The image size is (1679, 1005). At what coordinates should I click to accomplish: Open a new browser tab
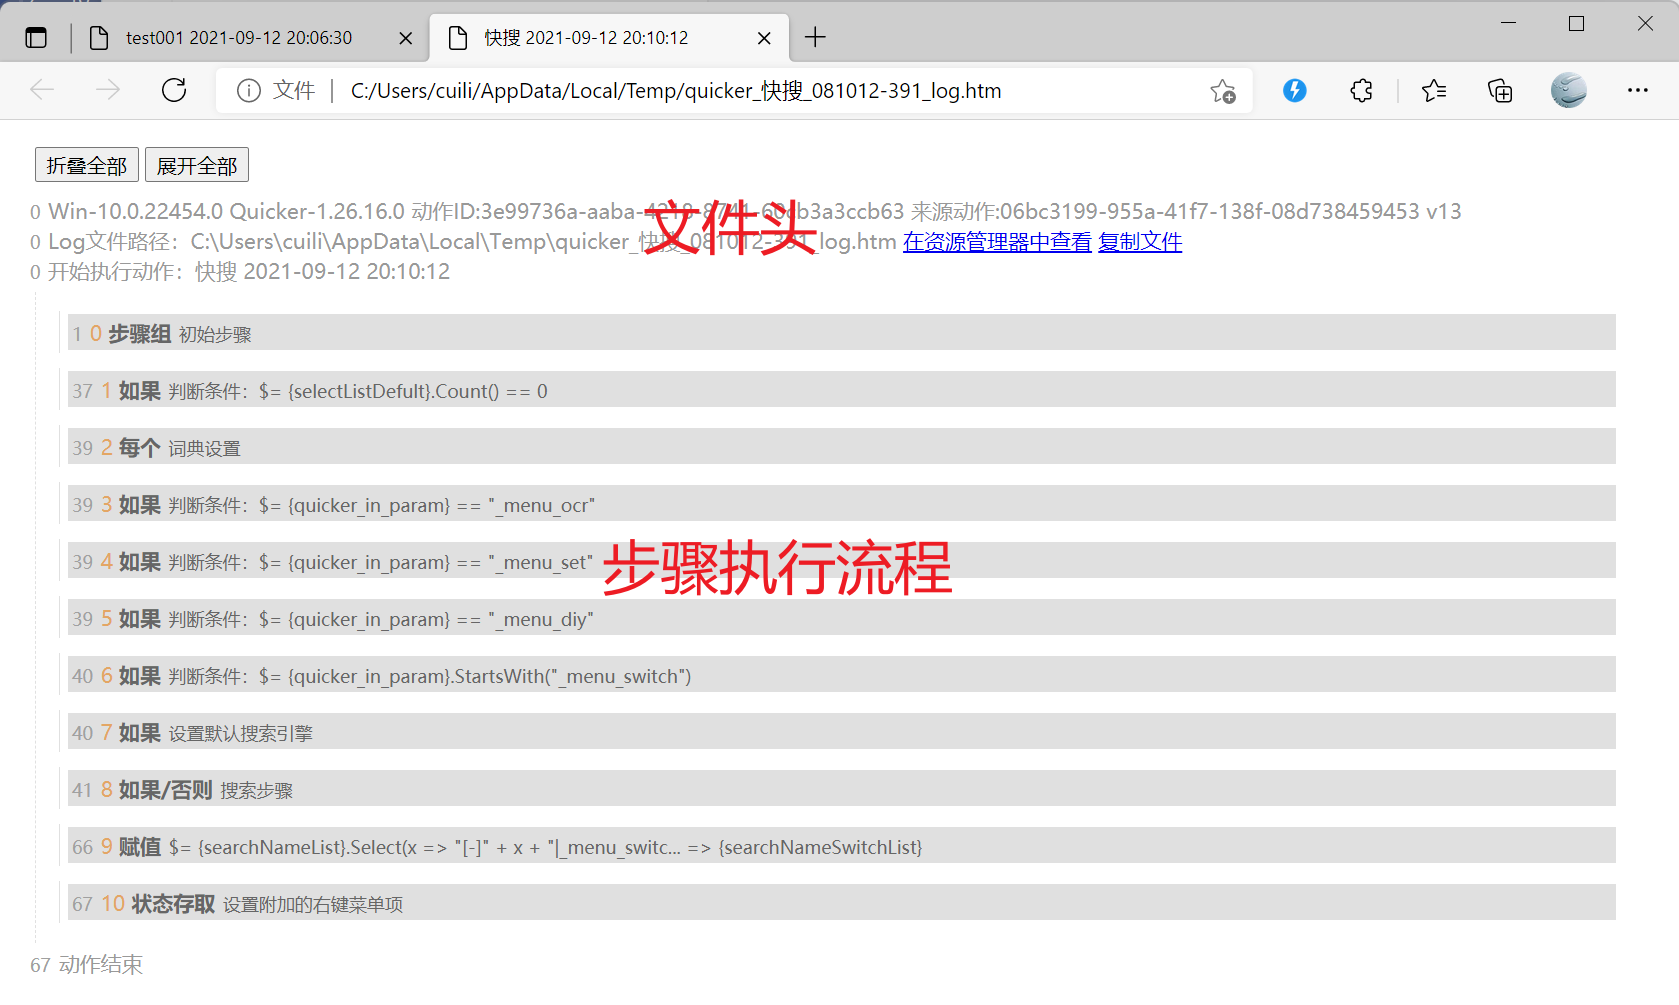(x=815, y=38)
